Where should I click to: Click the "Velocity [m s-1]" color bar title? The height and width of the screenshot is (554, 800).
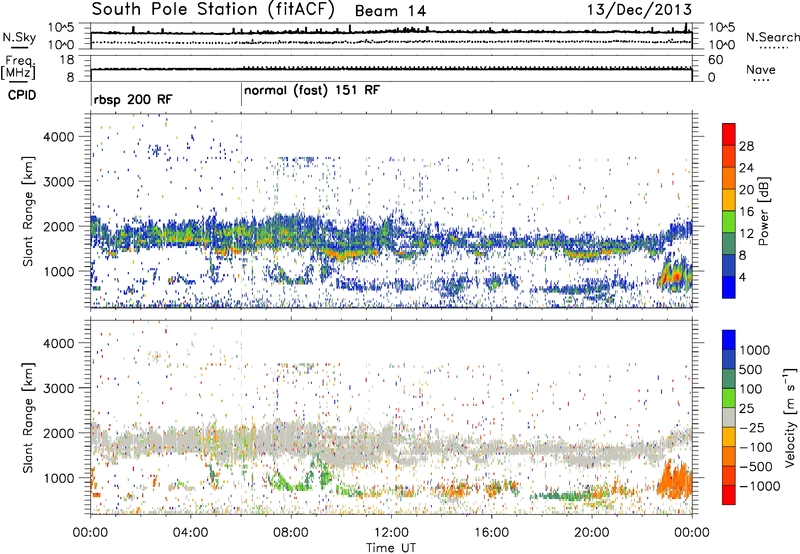790,417
